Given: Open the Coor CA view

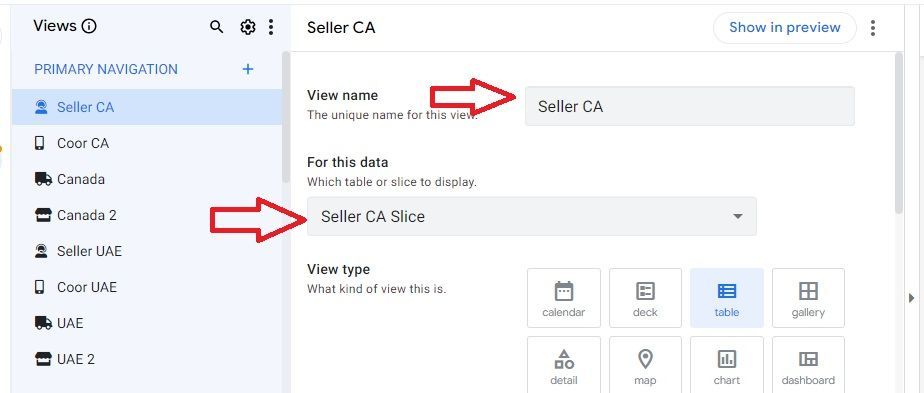Looking at the screenshot, I should [147, 143].
